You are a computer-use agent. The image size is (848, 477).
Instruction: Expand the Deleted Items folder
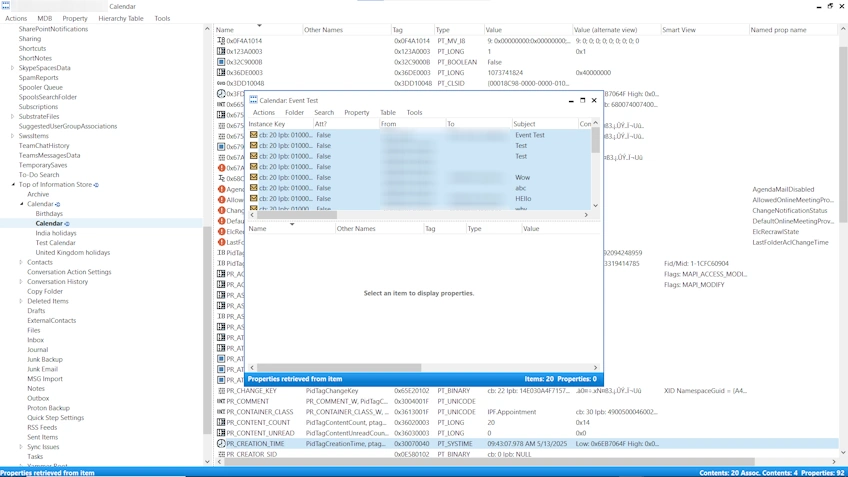(21, 301)
